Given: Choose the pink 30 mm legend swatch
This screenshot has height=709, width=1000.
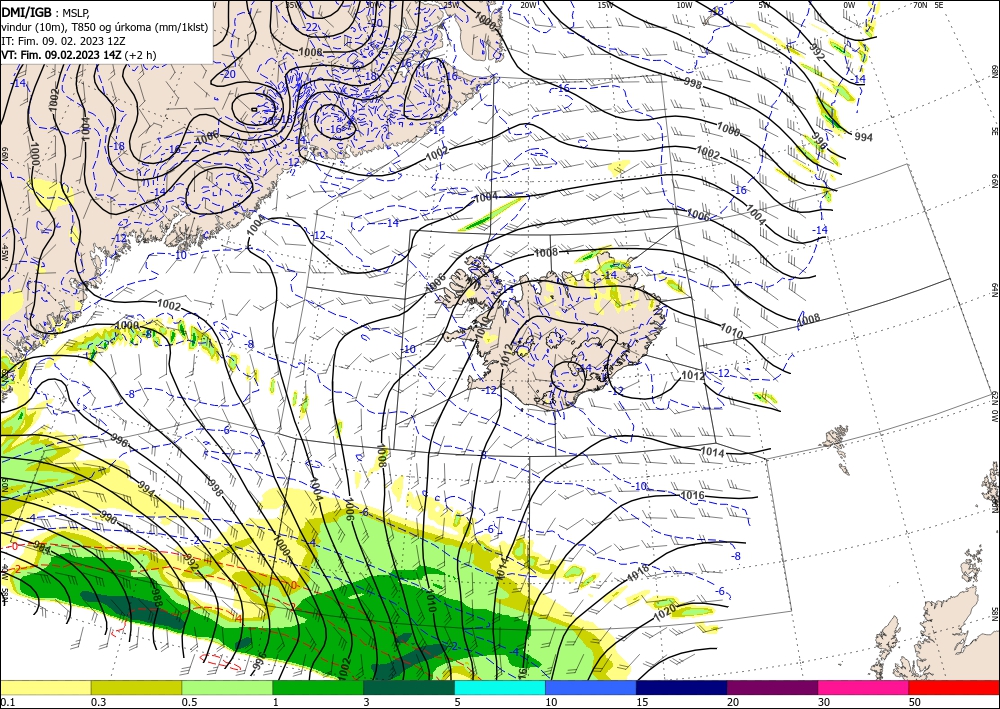Looking at the screenshot, I should click(x=864, y=687).
